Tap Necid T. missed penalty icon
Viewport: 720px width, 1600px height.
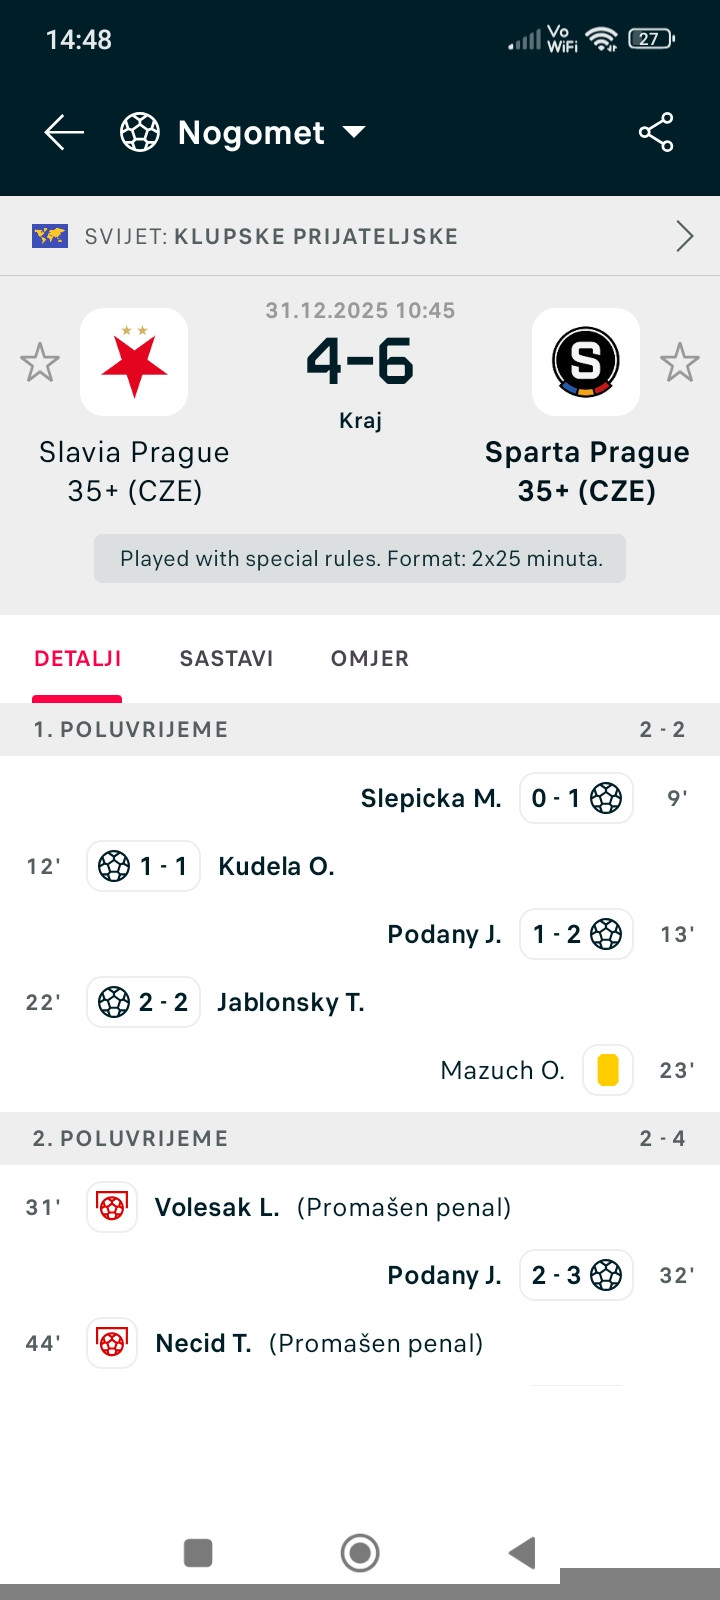click(x=112, y=1343)
